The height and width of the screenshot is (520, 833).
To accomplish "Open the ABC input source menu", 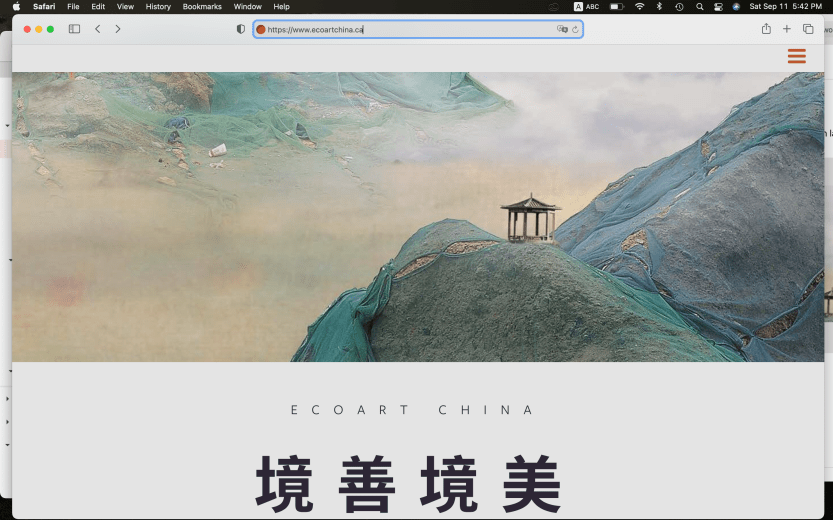I will click(x=587, y=6).
